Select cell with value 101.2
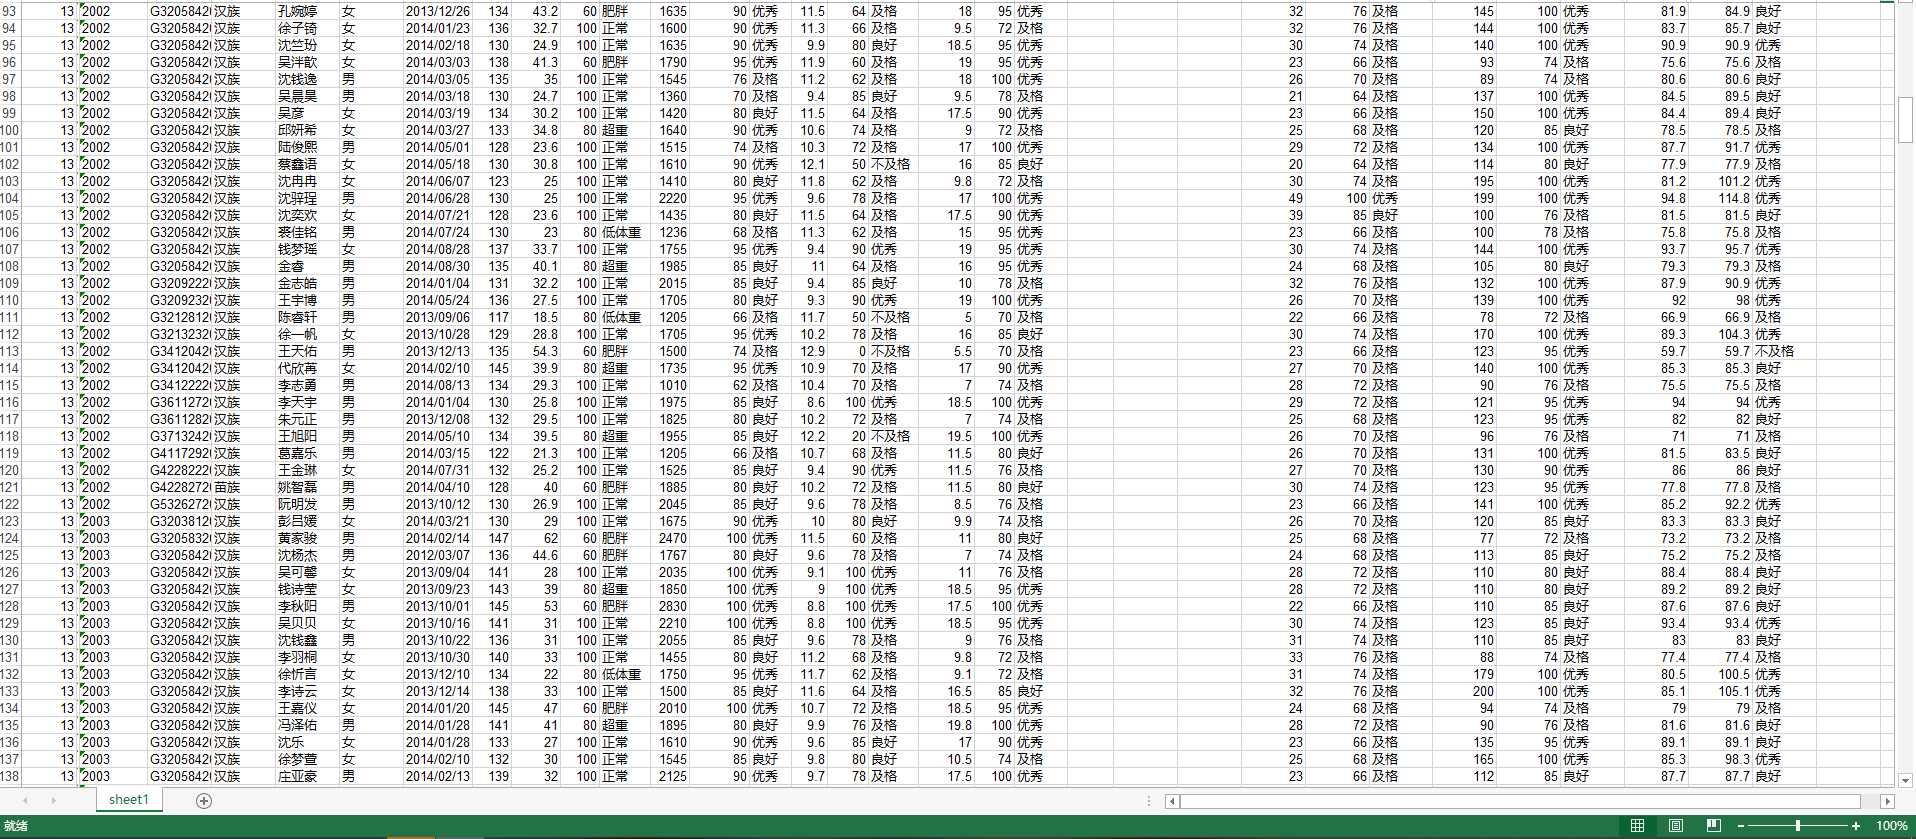The width and height of the screenshot is (1916, 839). click(x=1721, y=181)
